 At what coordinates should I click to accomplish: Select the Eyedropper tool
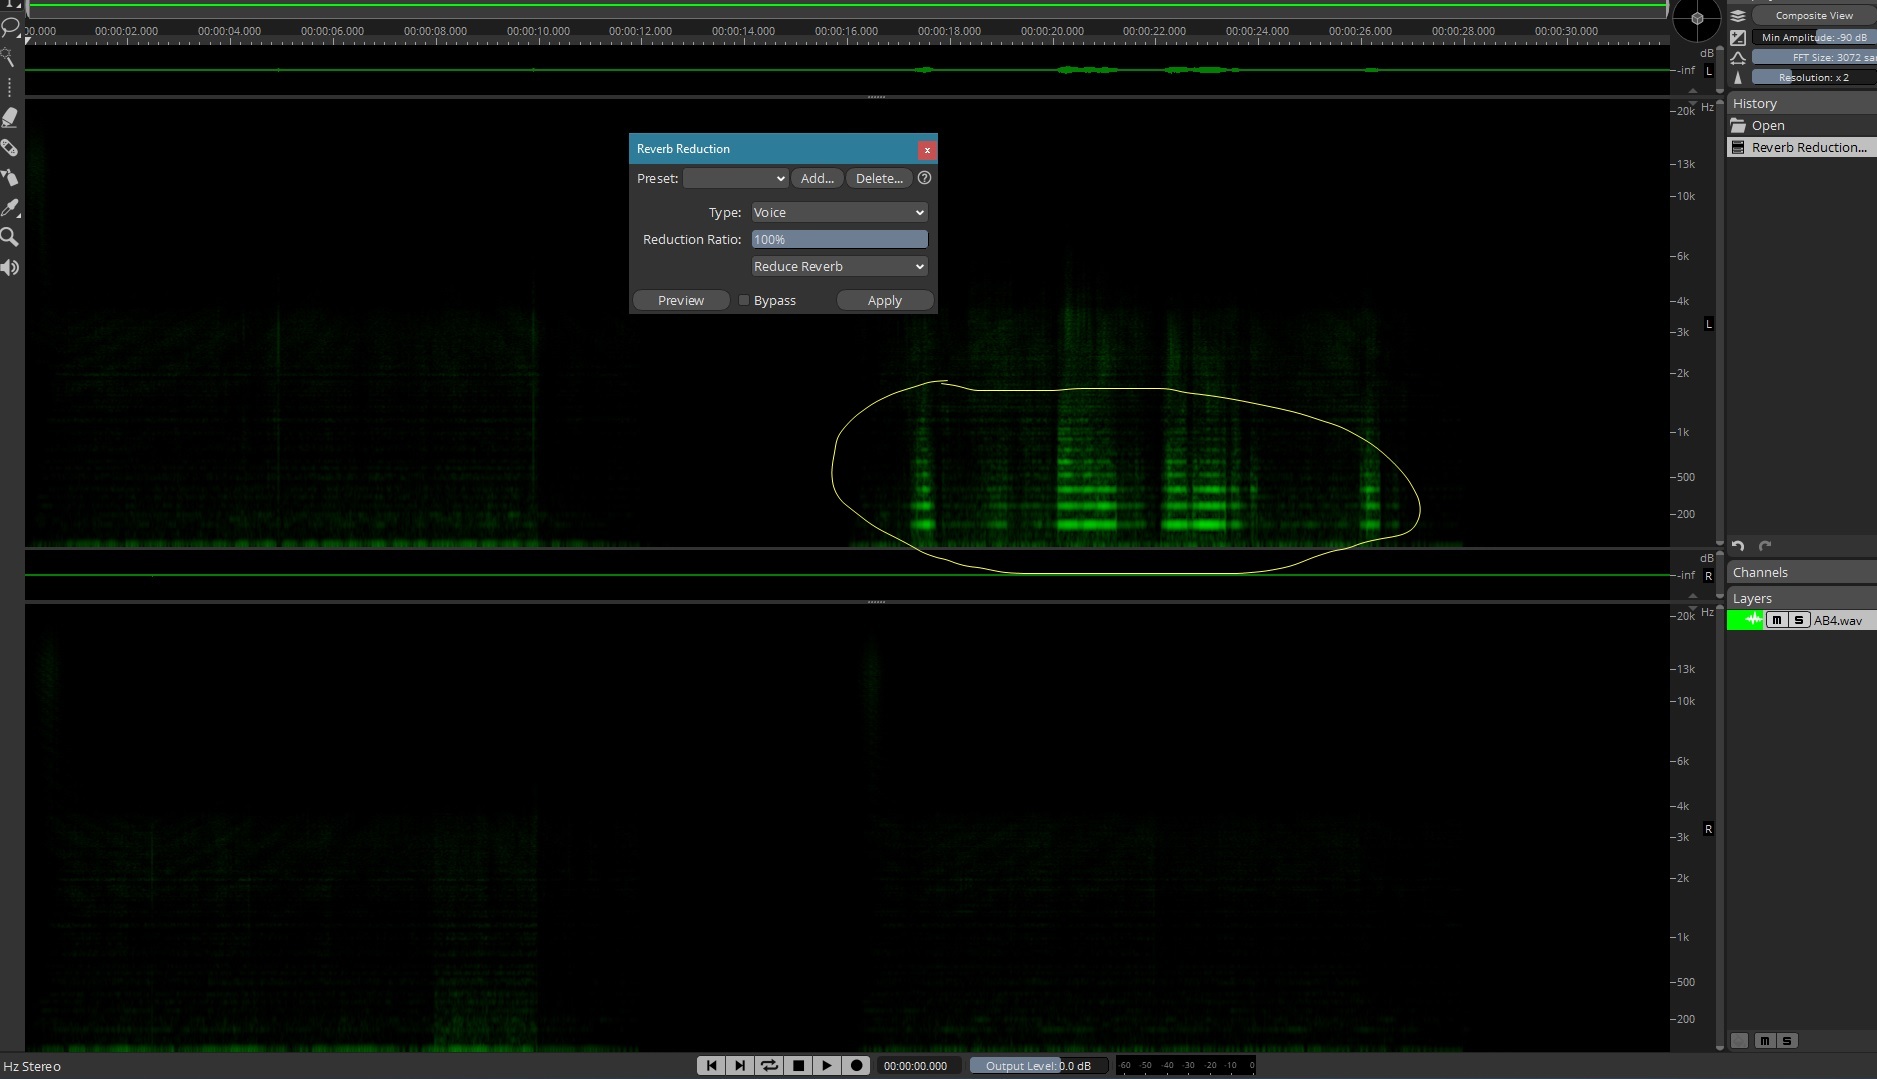coord(10,208)
